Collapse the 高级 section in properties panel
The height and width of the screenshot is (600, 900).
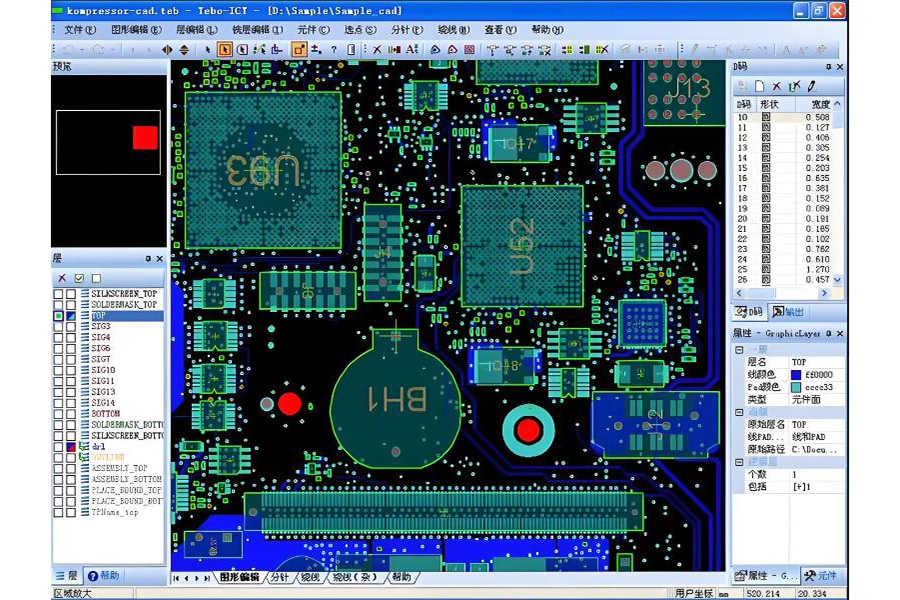[738, 412]
